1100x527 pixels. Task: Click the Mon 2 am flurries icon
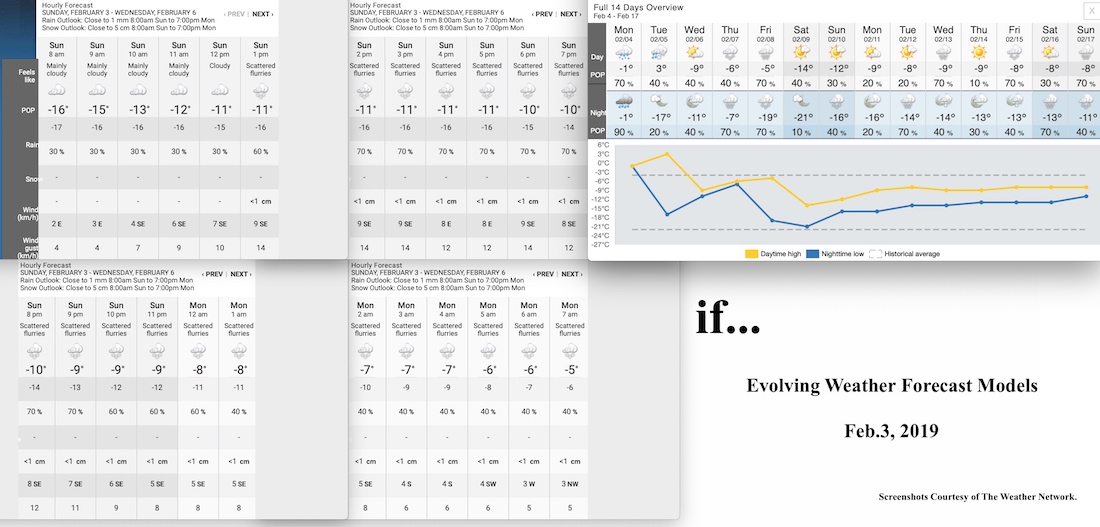tap(365, 350)
